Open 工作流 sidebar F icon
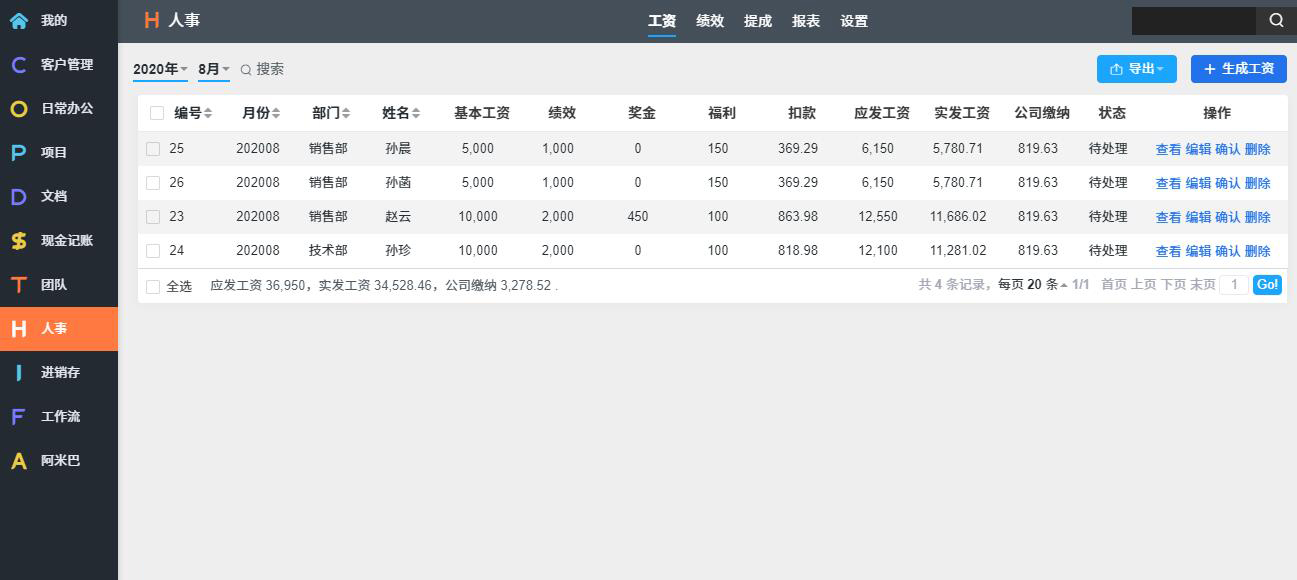This screenshot has width=1297, height=580. (19, 416)
